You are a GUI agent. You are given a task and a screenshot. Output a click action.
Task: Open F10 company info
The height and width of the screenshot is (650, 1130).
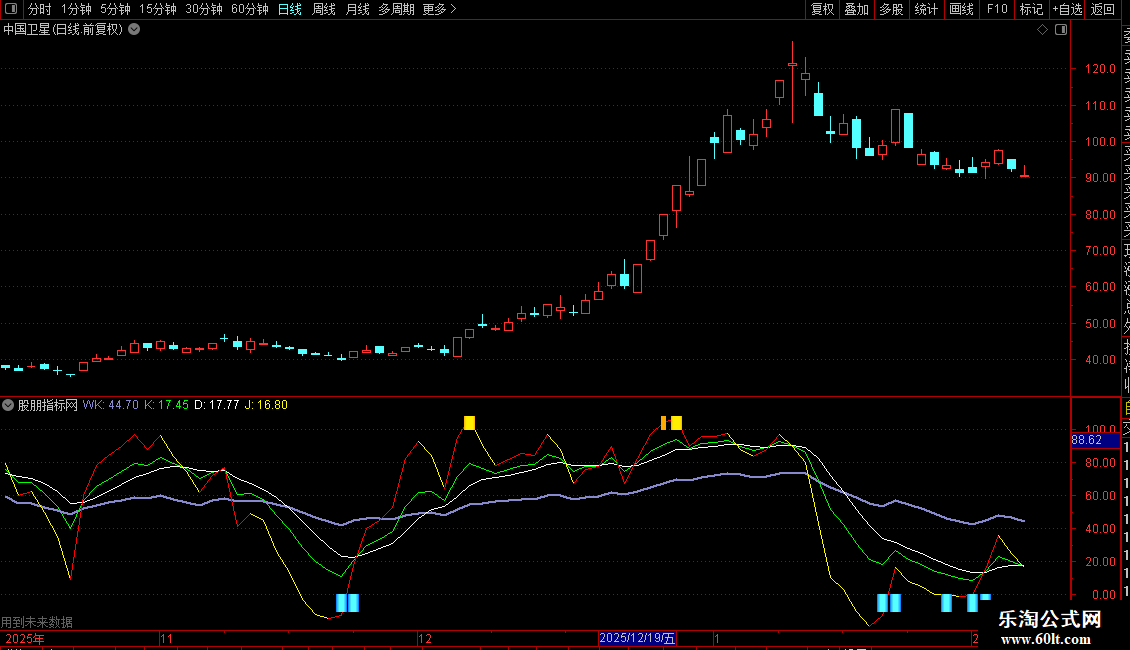pos(997,9)
